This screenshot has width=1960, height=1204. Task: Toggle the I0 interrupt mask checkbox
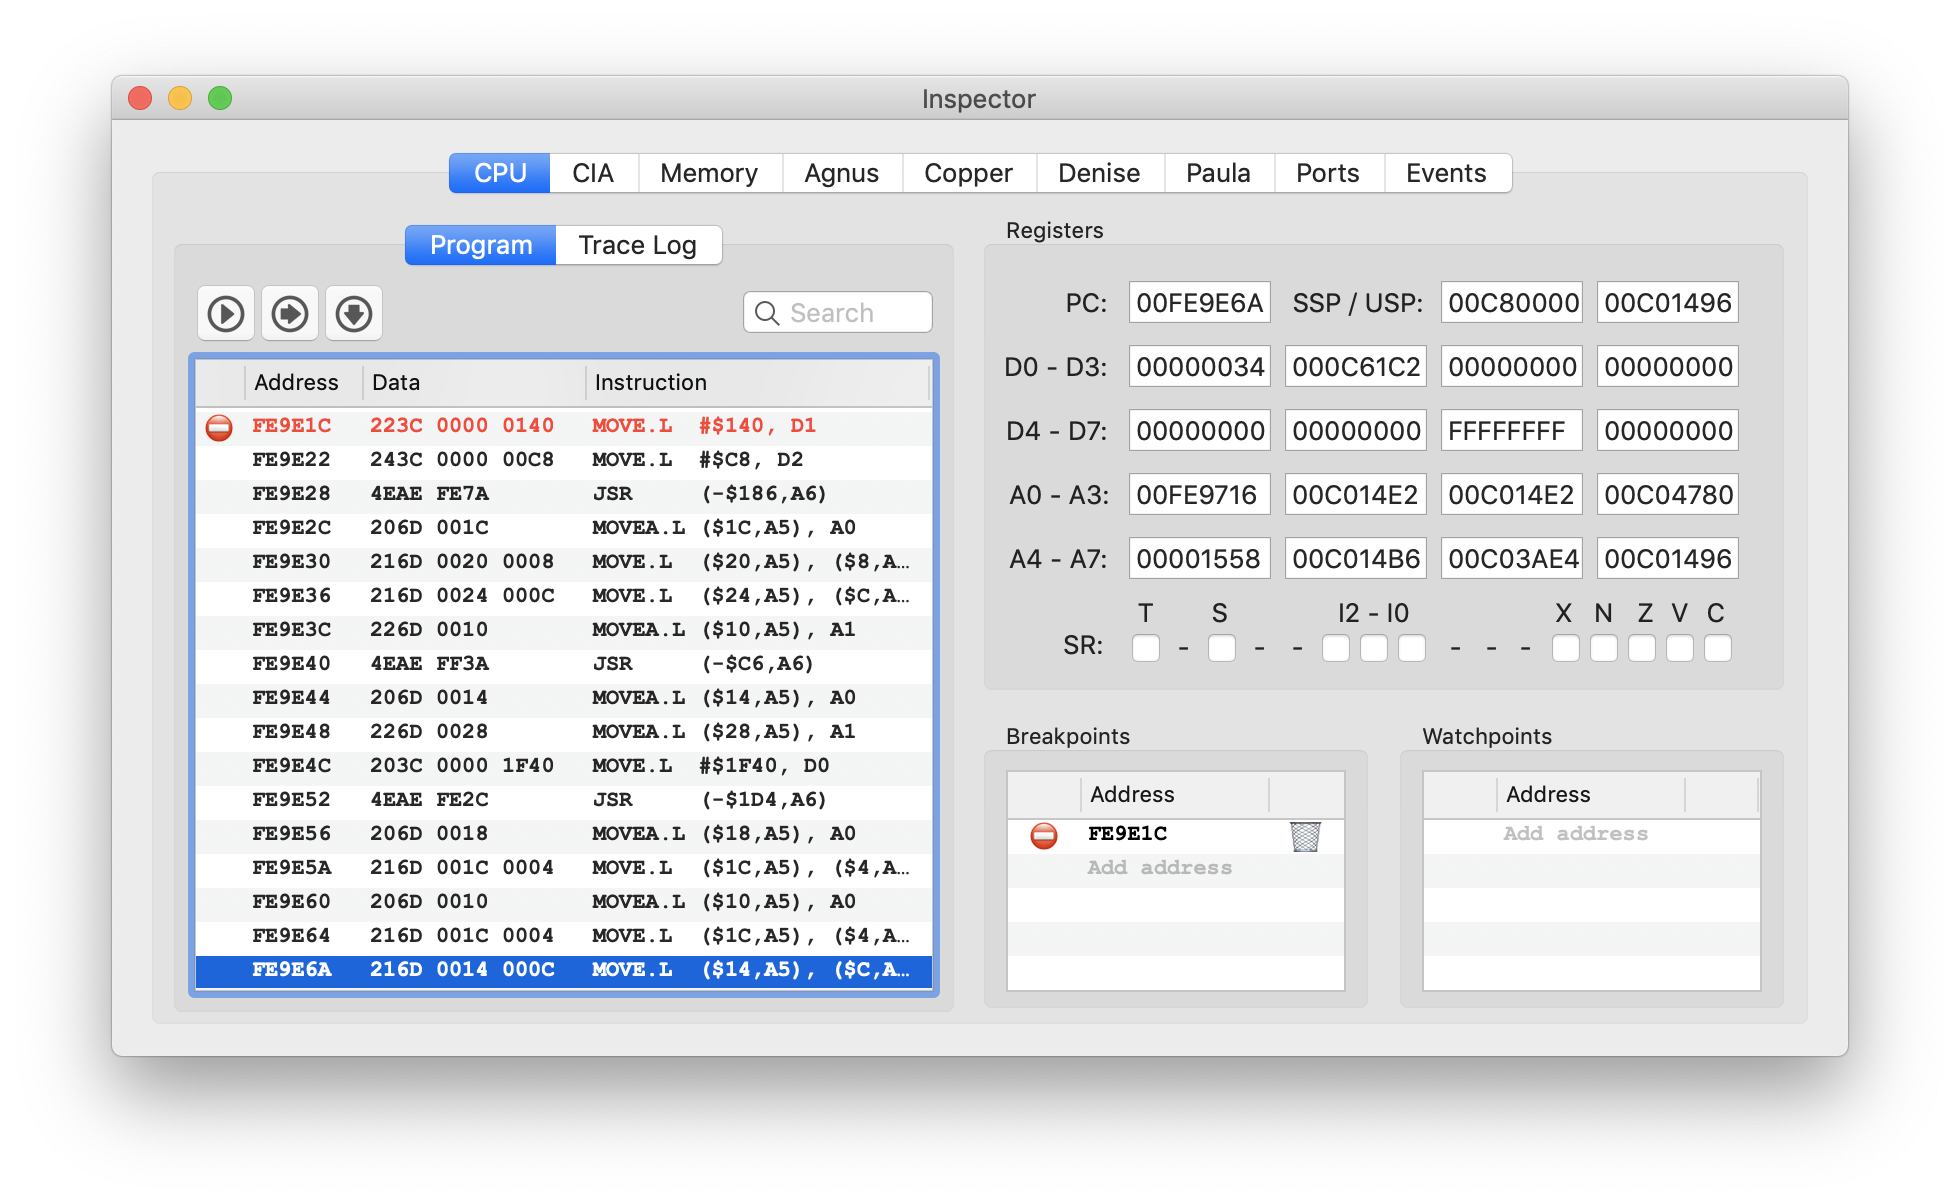(x=1412, y=648)
